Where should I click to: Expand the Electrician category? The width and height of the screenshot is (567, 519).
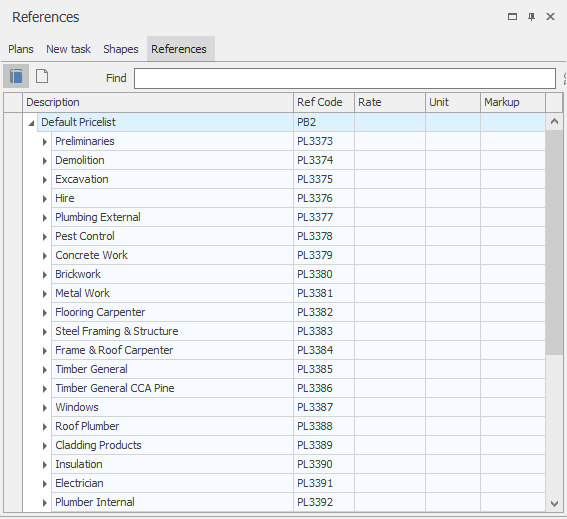coord(44,484)
